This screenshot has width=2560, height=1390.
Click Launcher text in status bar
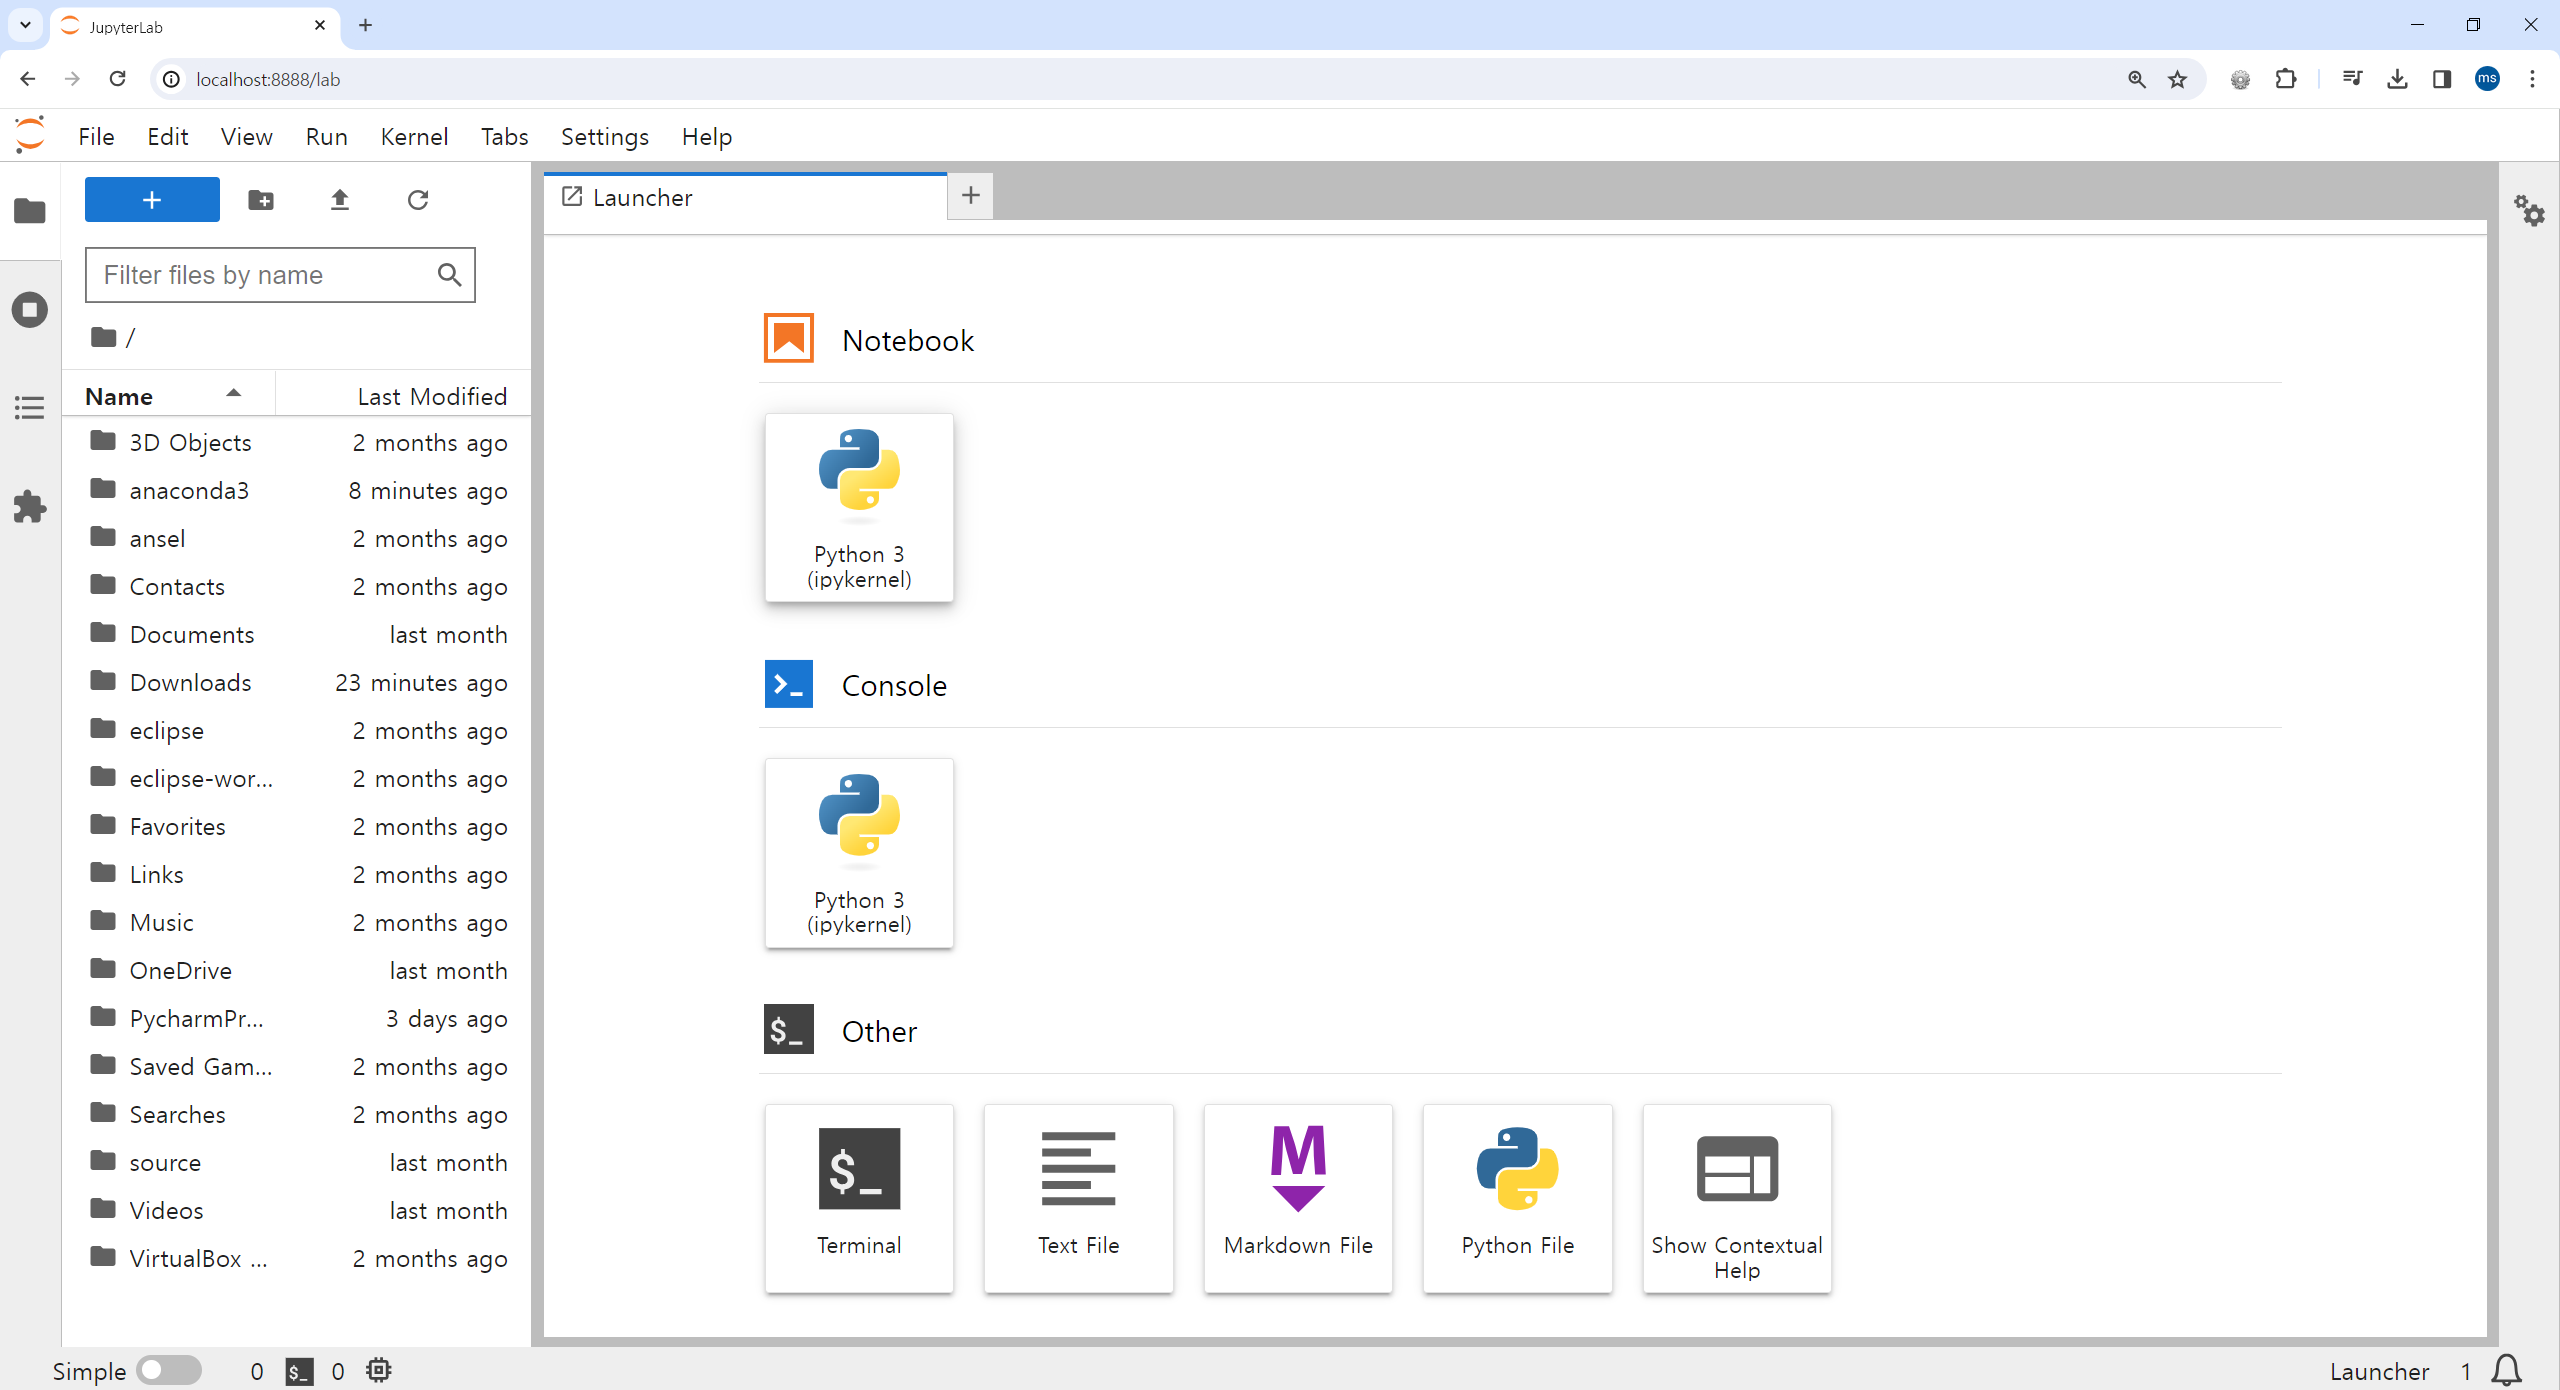(2379, 1371)
